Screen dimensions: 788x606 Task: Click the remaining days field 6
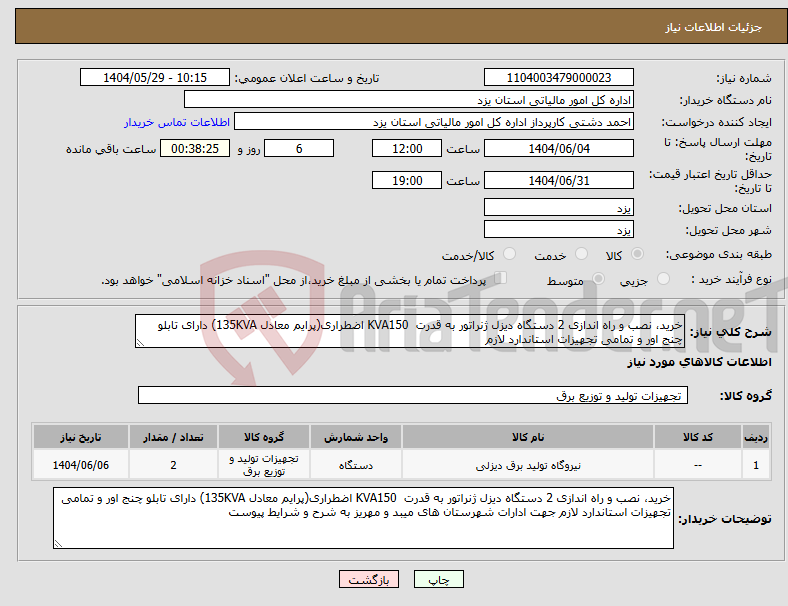tap(299, 148)
